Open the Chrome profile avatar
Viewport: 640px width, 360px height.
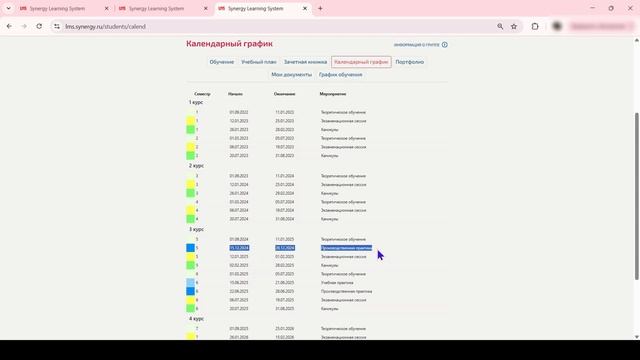557,27
